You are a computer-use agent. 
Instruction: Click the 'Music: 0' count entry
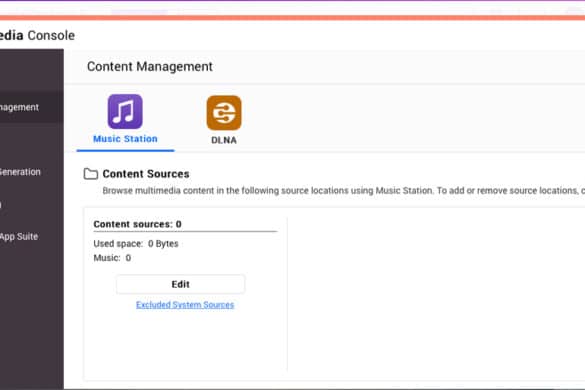pos(112,258)
